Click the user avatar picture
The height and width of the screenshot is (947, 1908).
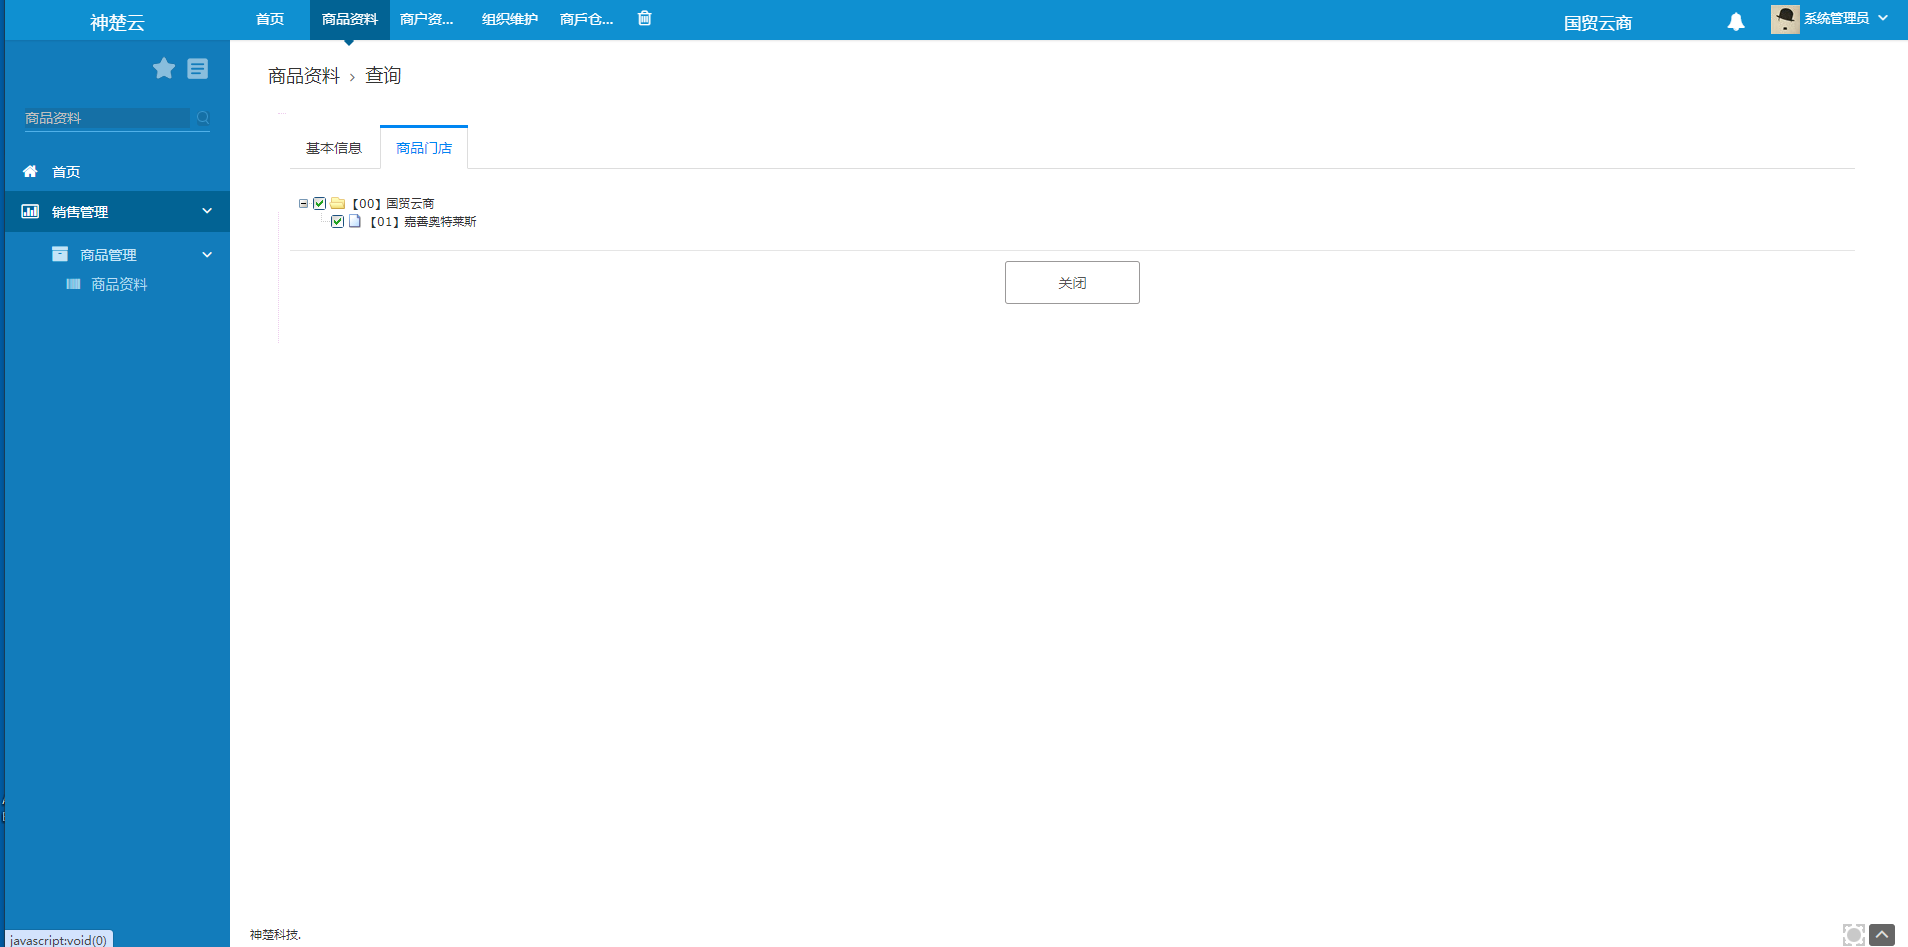point(1785,19)
